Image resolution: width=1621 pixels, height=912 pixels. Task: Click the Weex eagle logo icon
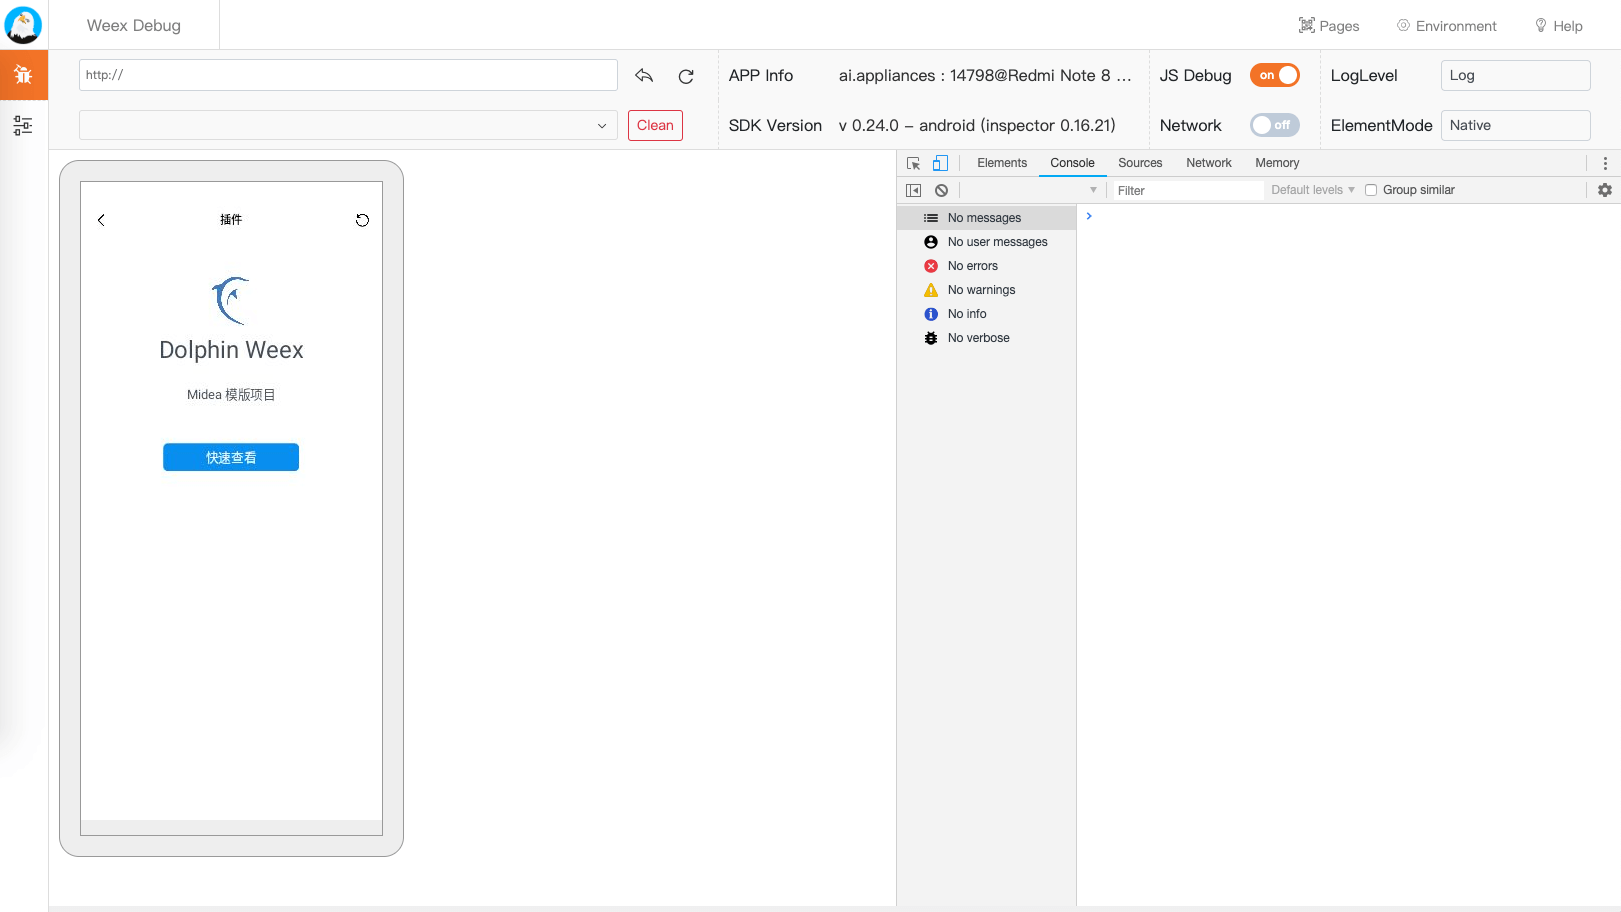[x=23, y=25]
